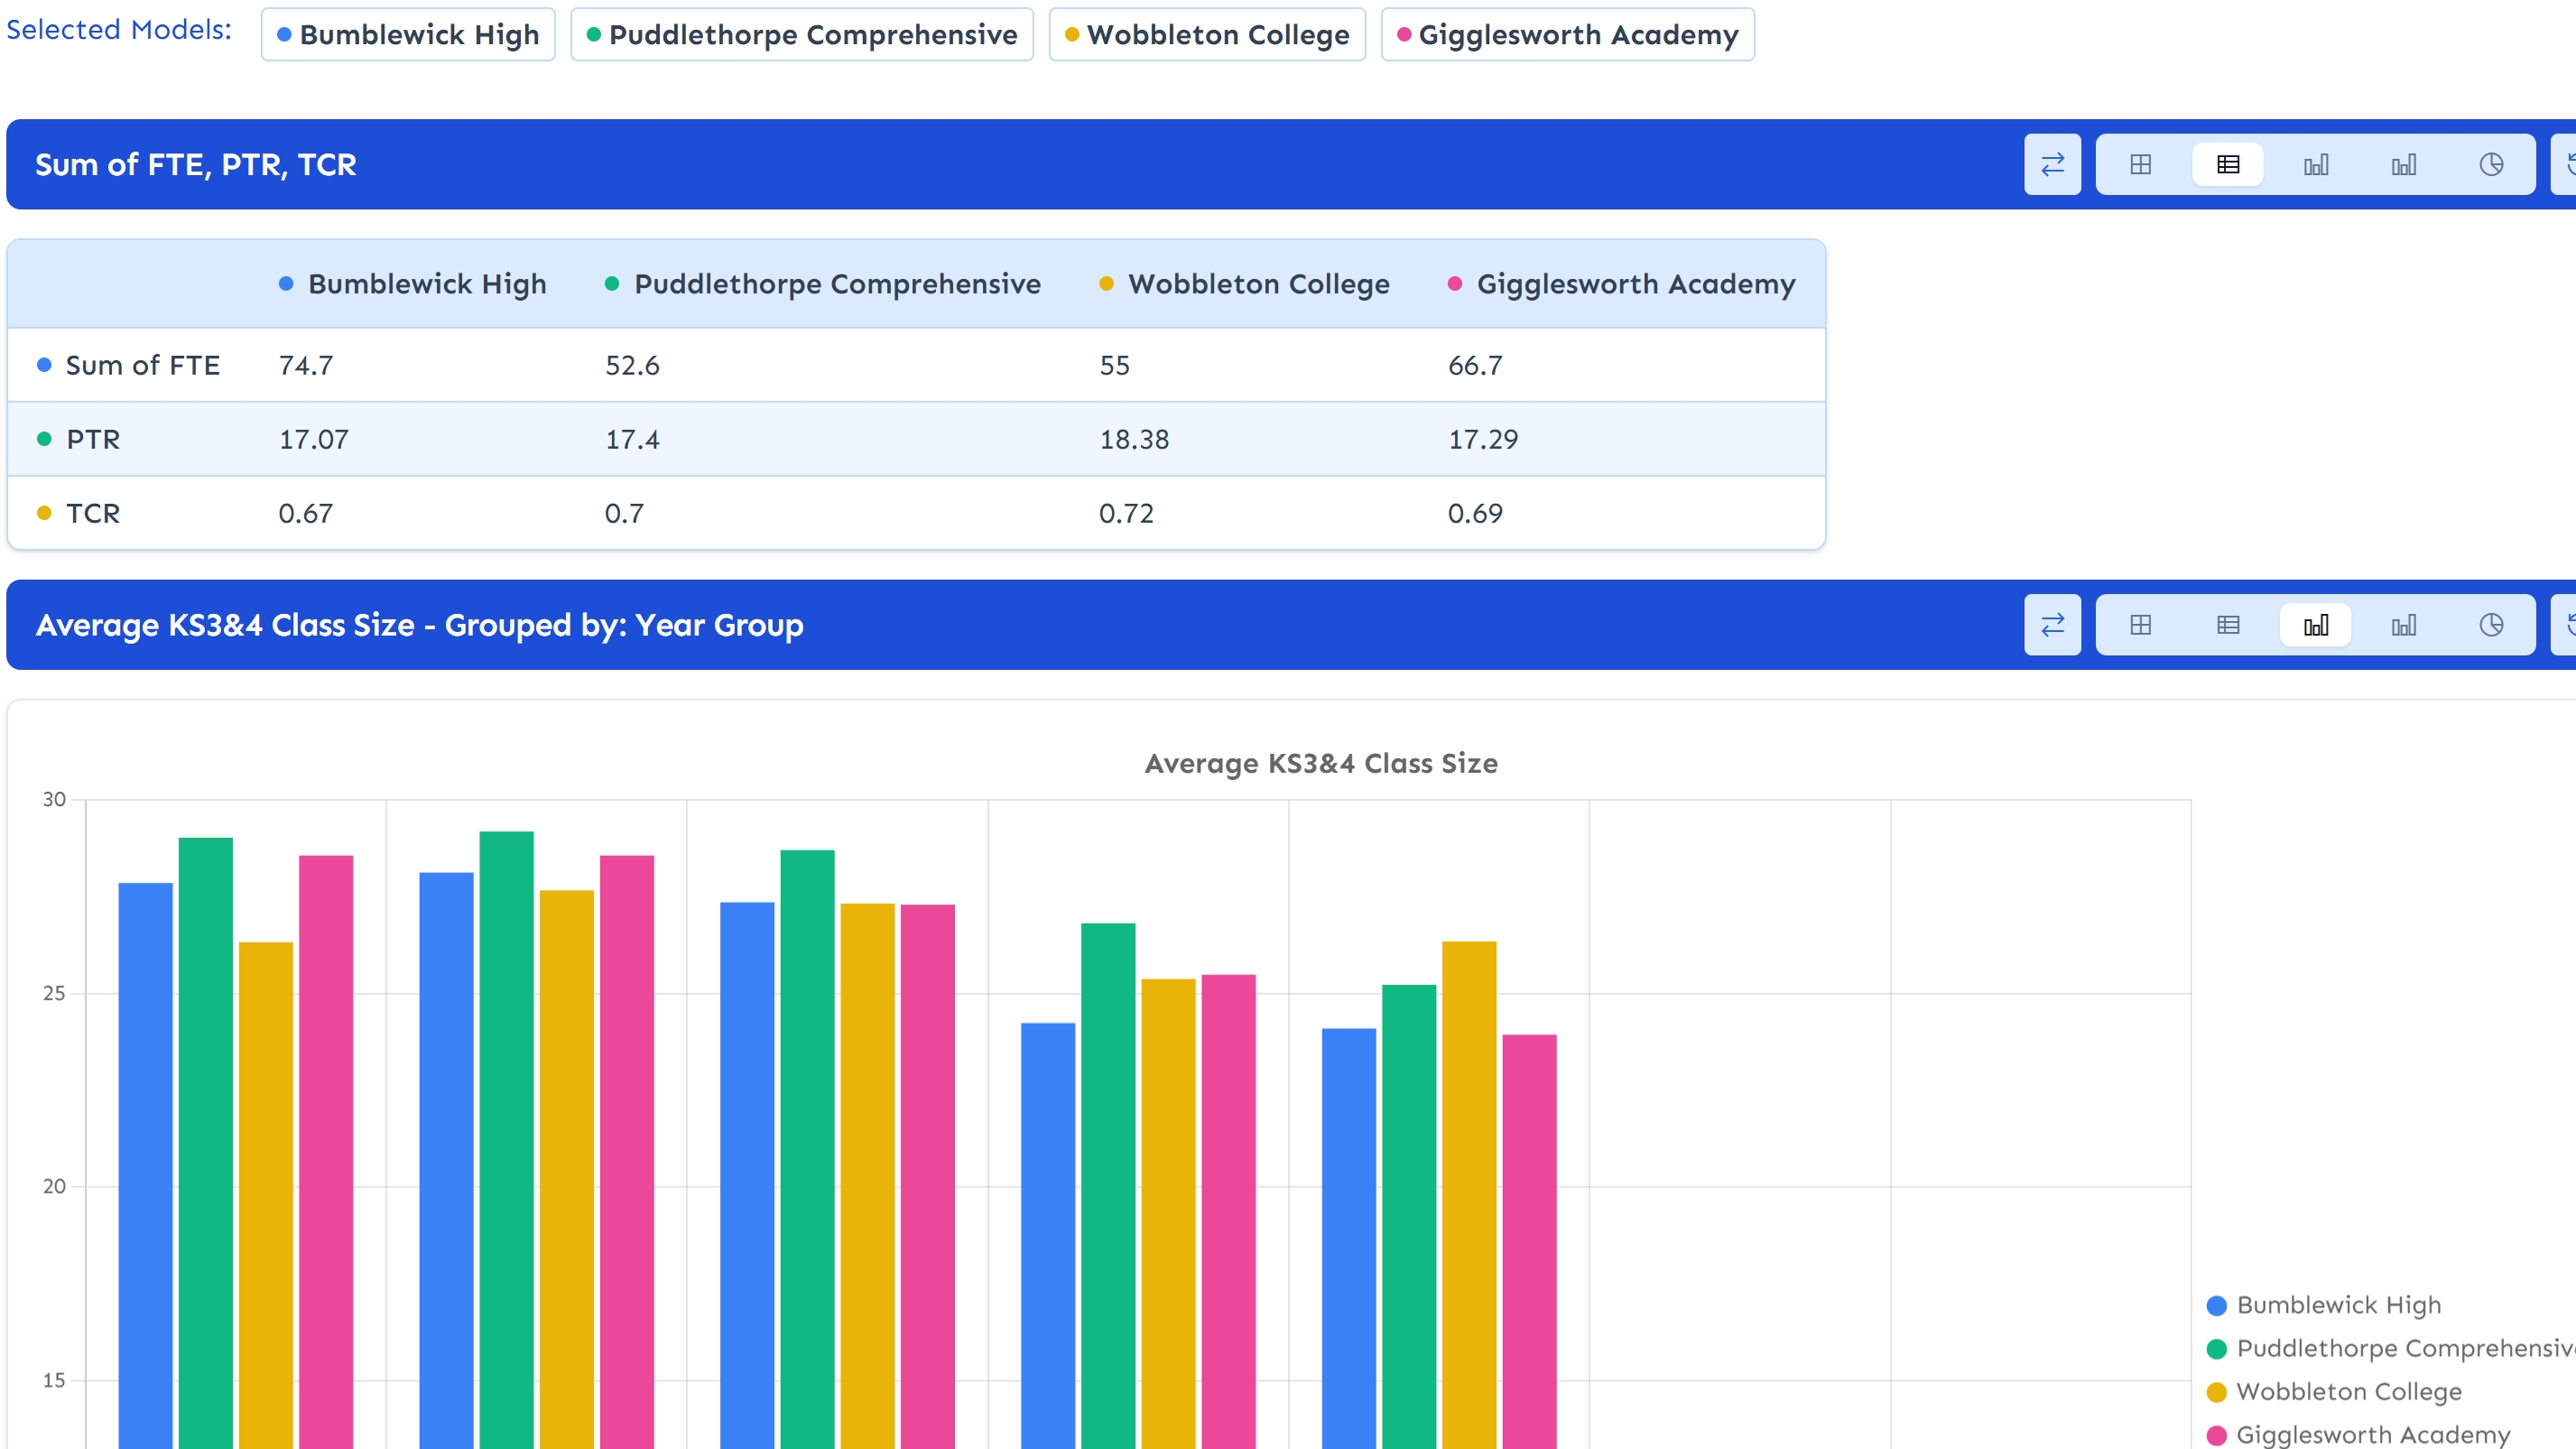2576x1449 pixels.
Task: Click Gigglesworth Academy table column header
Action: [1635, 284]
